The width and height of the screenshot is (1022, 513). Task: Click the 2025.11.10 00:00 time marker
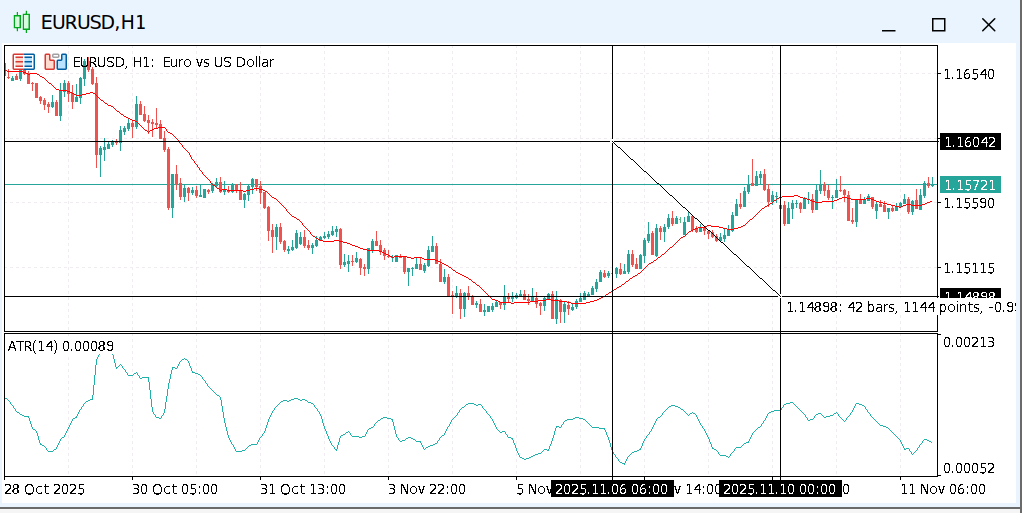tap(780, 489)
